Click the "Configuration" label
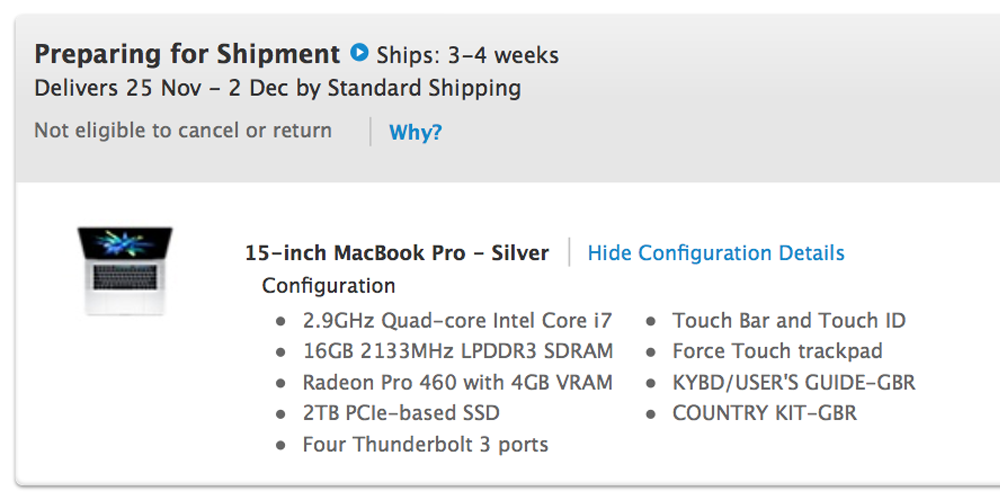The image size is (1000, 499). [328, 286]
